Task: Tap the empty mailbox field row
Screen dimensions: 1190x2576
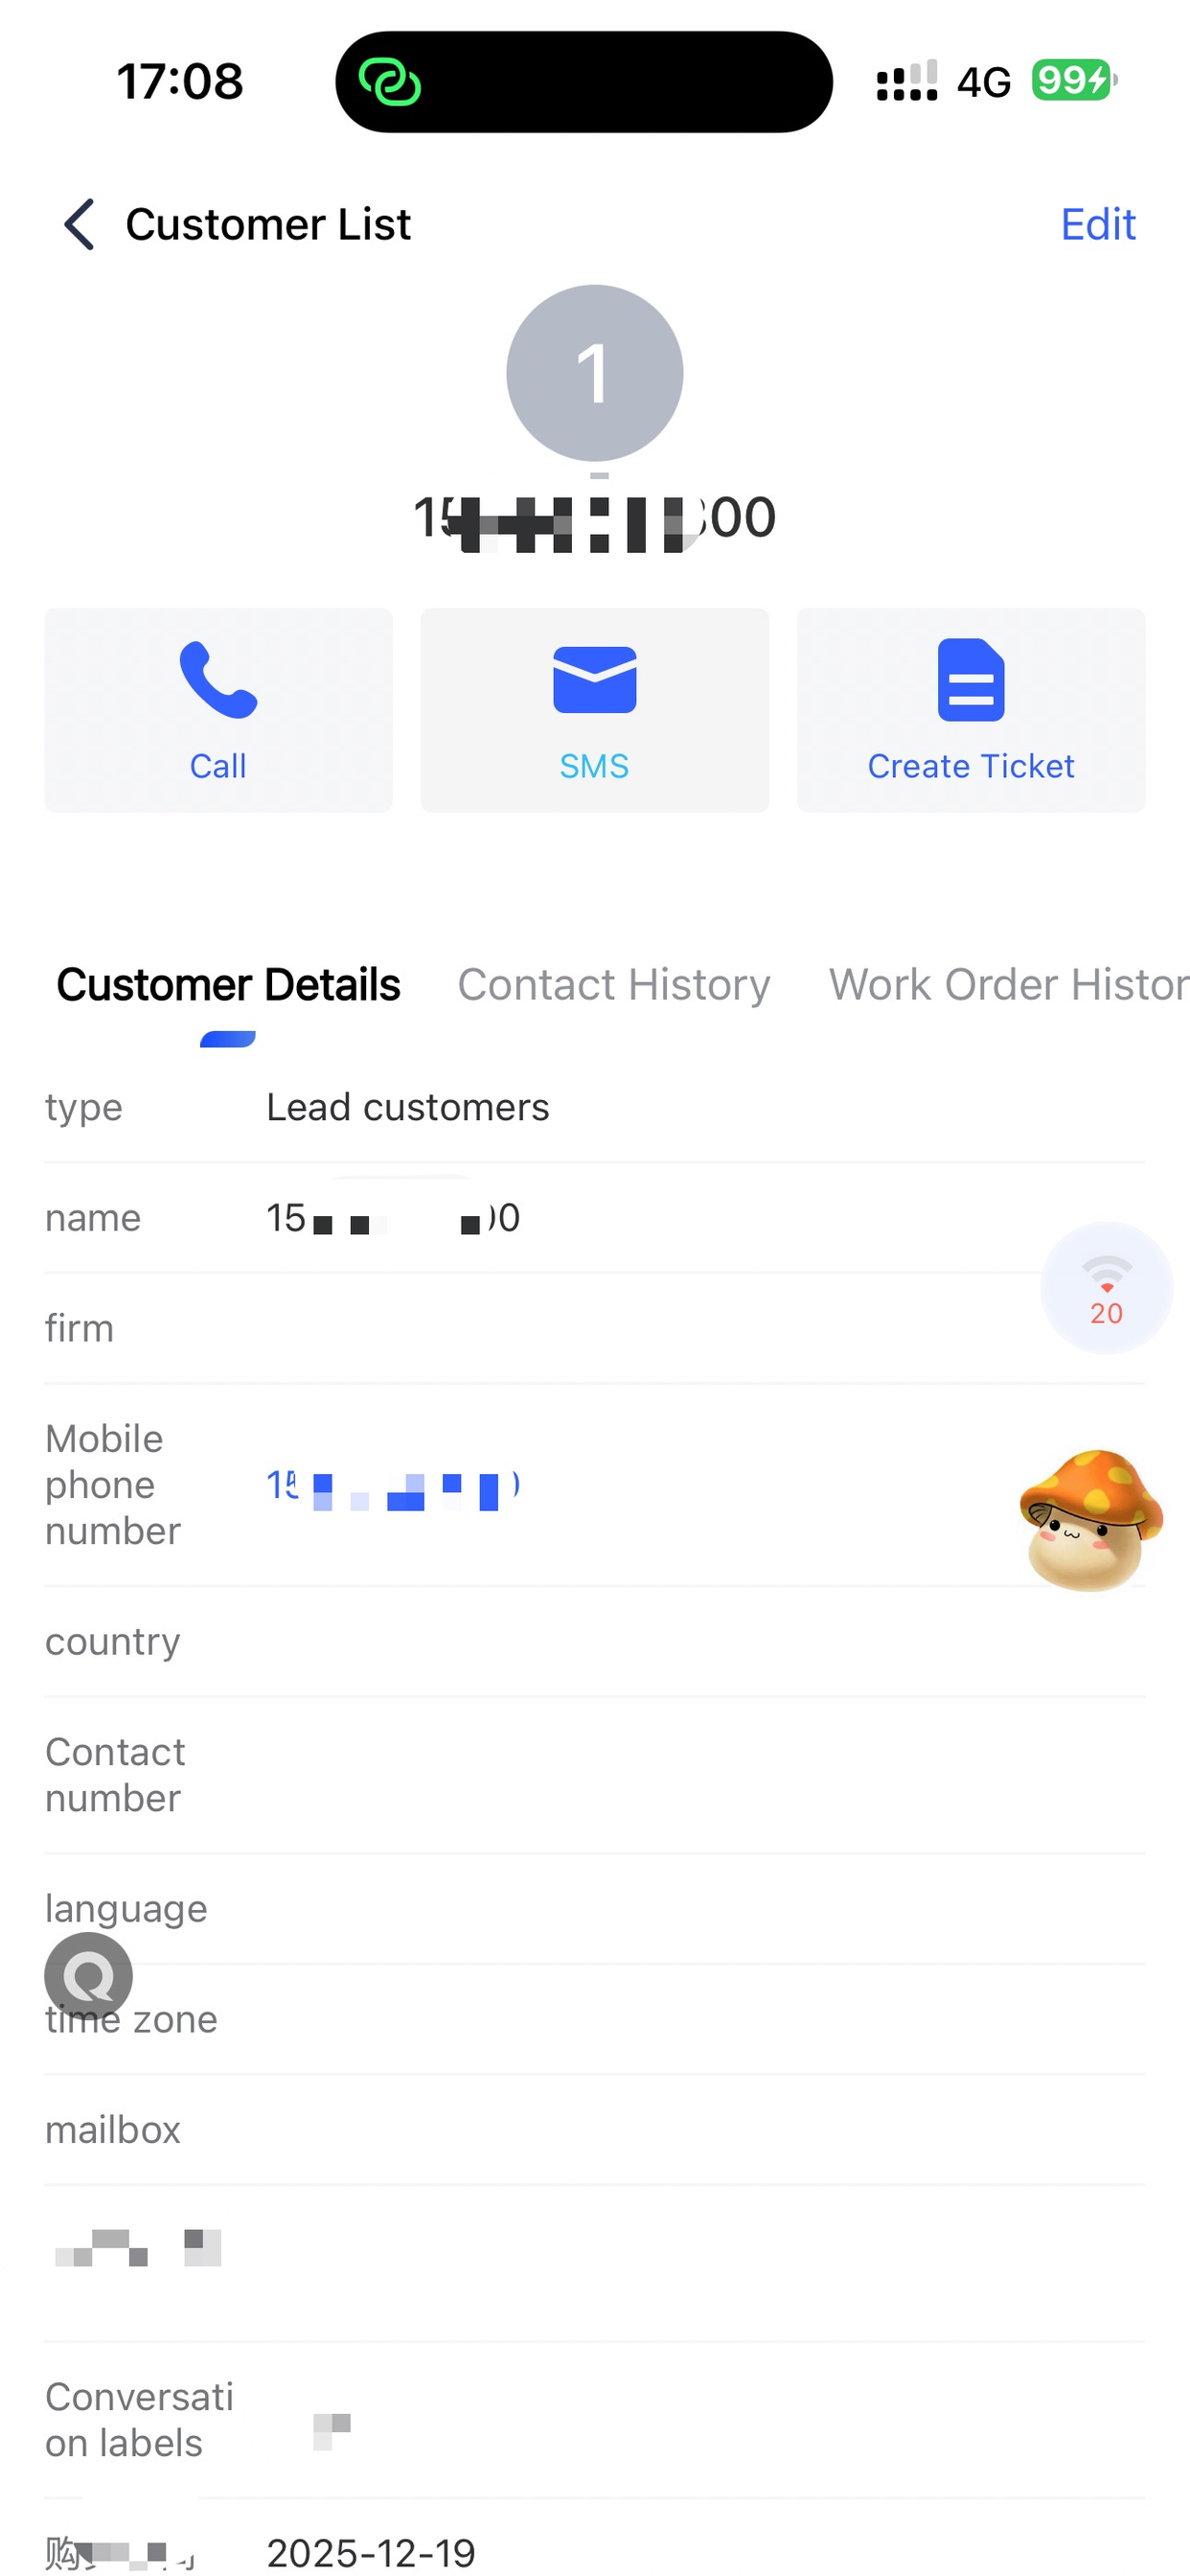Action: point(594,2130)
